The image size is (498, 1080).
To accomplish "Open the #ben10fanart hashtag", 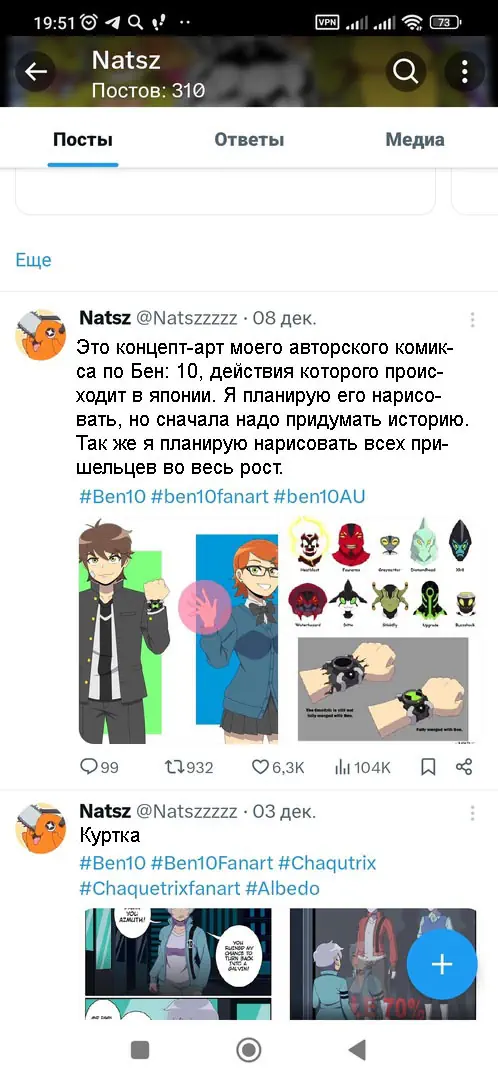I will pyautogui.click(x=209, y=497).
